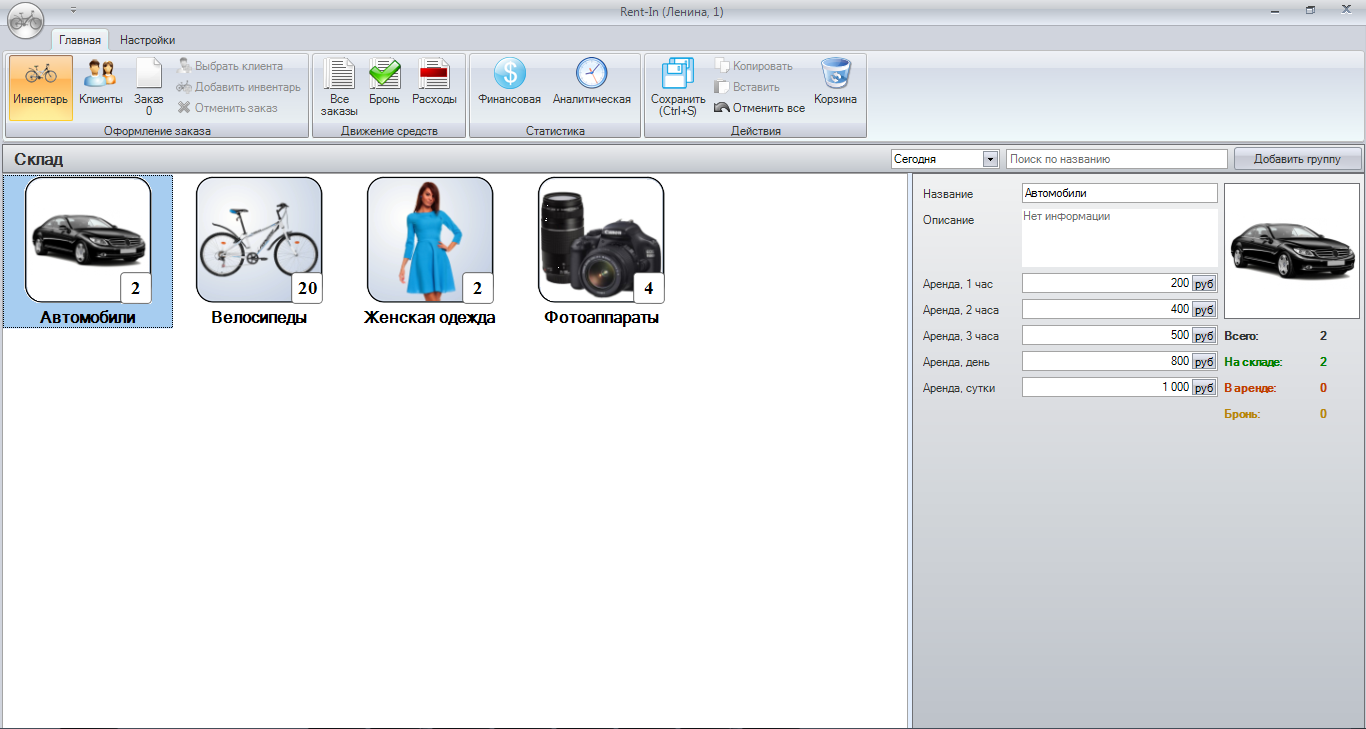Open руб currency selector for Аренда, сутки
1366x729 pixels.
(x=1204, y=388)
